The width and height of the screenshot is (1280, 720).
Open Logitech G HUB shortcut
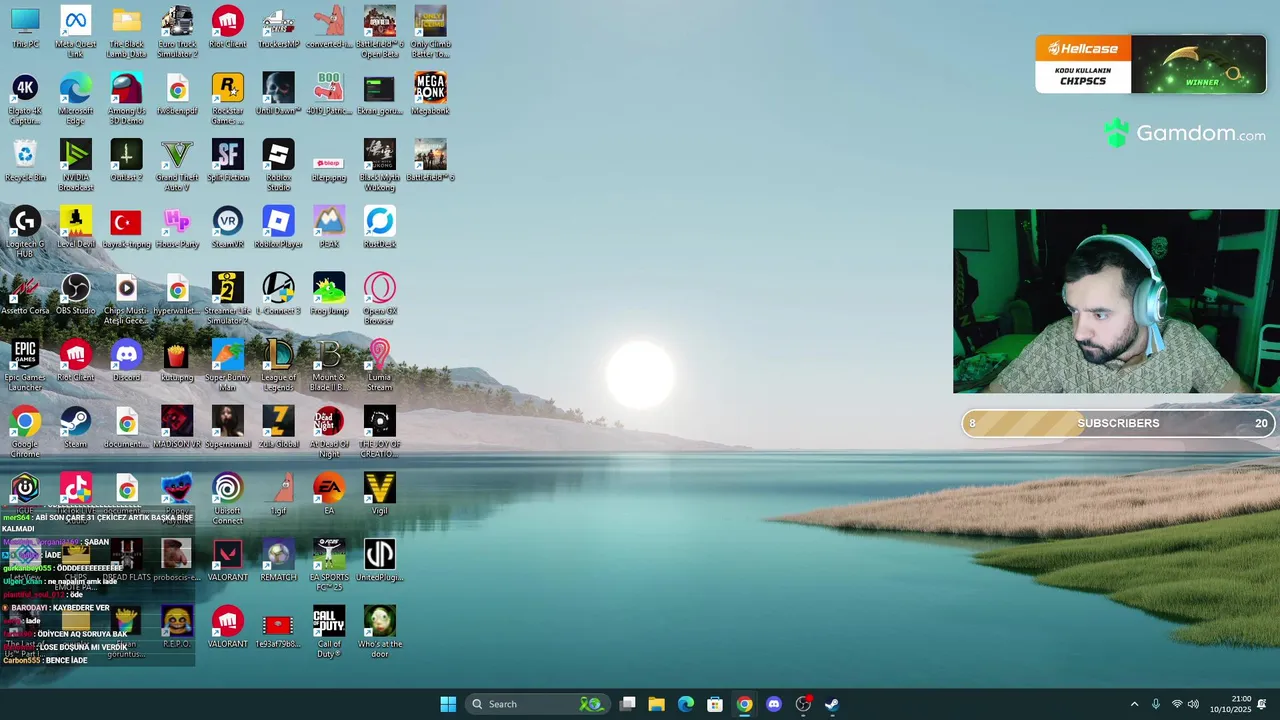click(25, 231)
